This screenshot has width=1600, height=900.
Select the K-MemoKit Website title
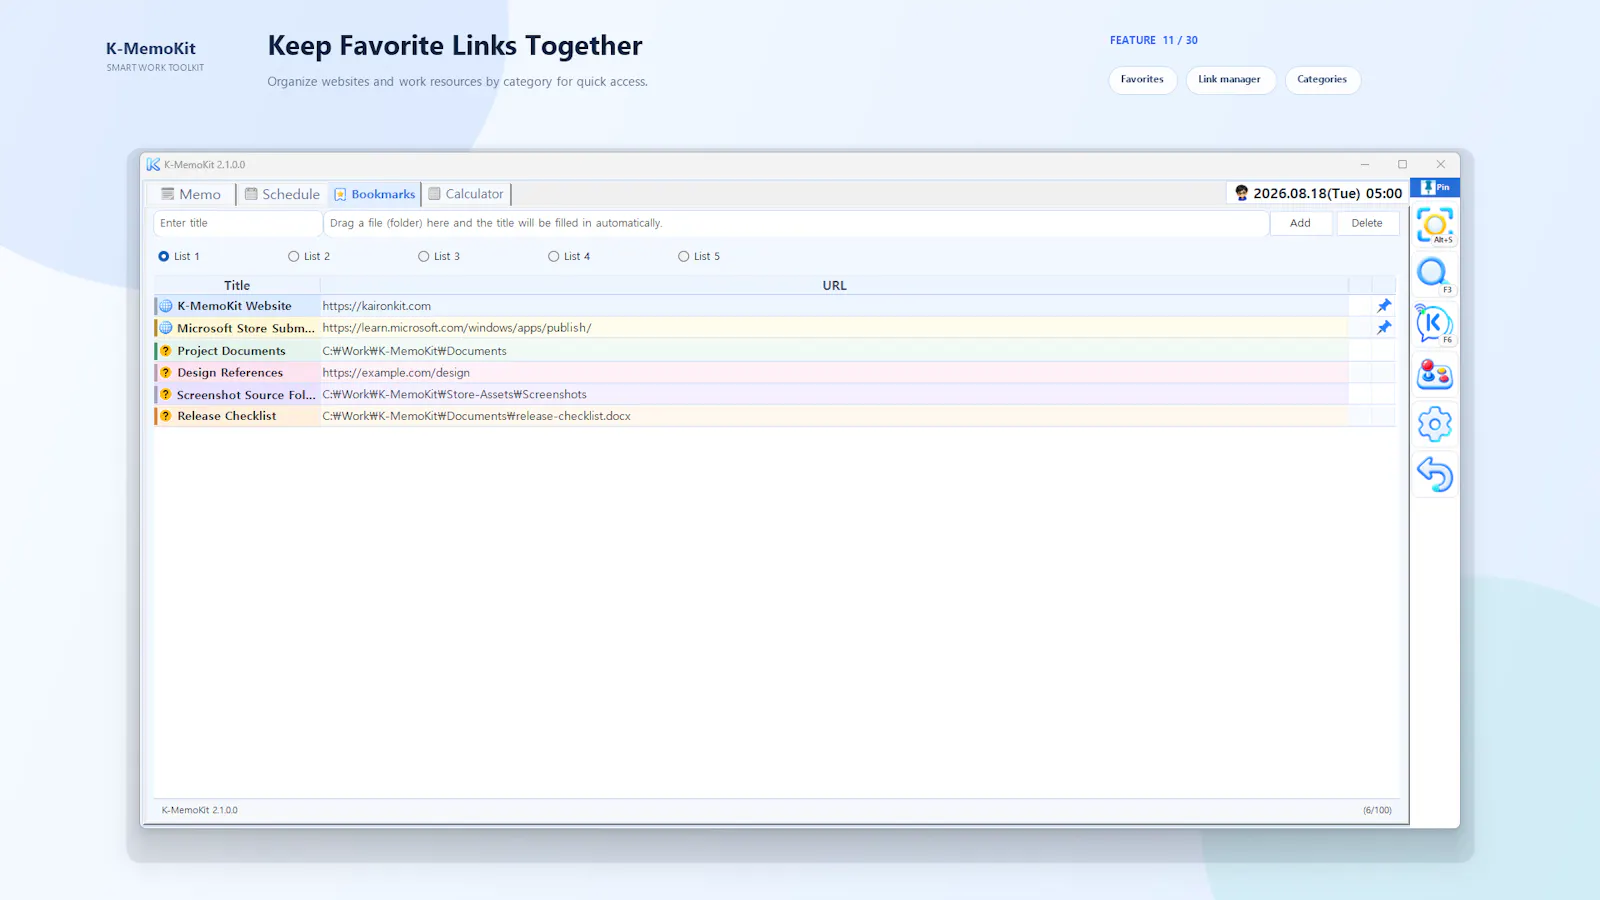click(x=234, y=306)
